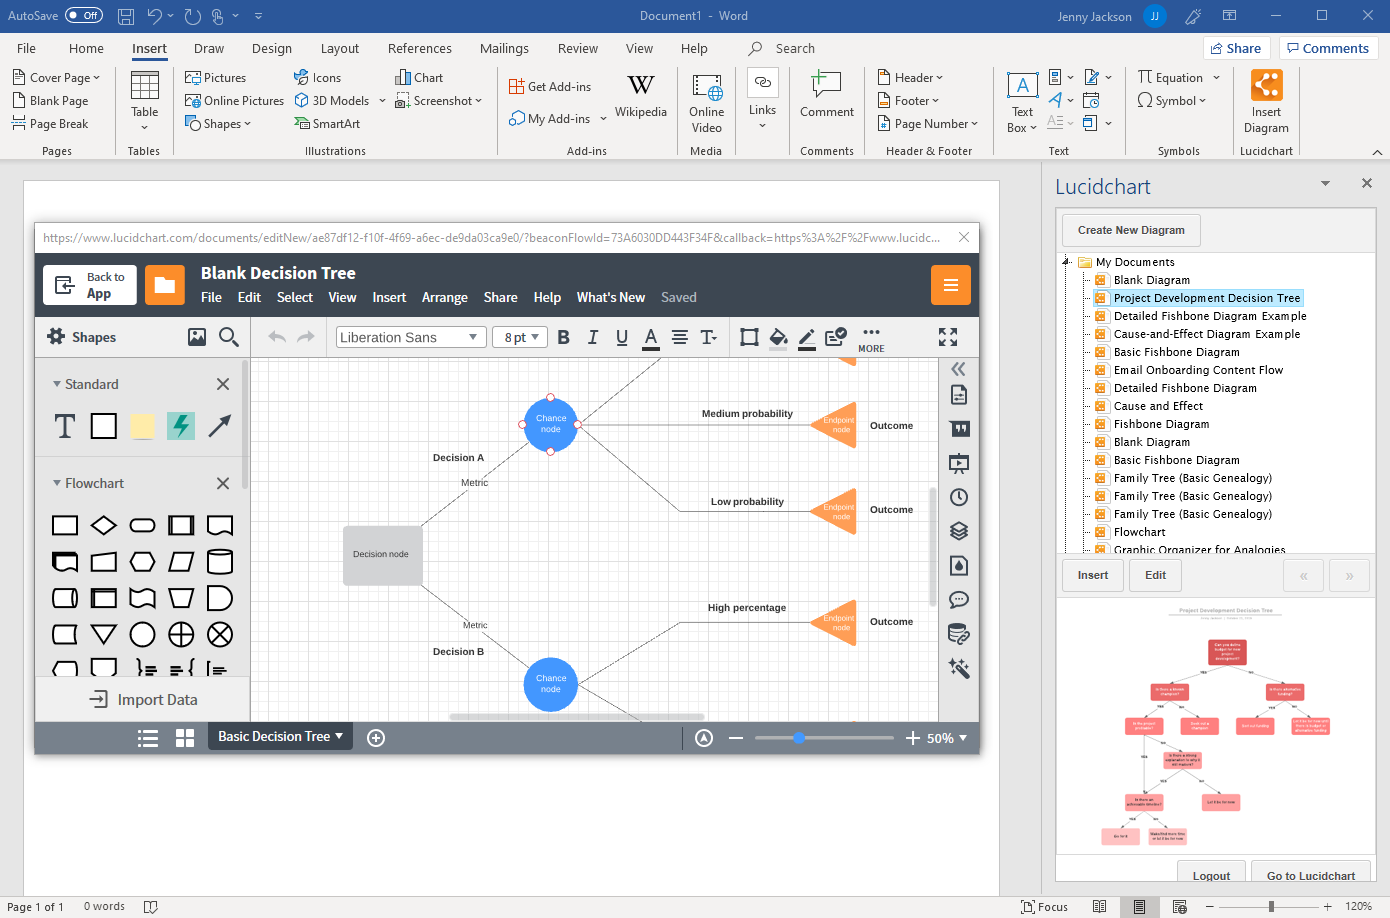Toggle italic formatting
This screenshot has width=1390, height=918.
tap(592, 337)
